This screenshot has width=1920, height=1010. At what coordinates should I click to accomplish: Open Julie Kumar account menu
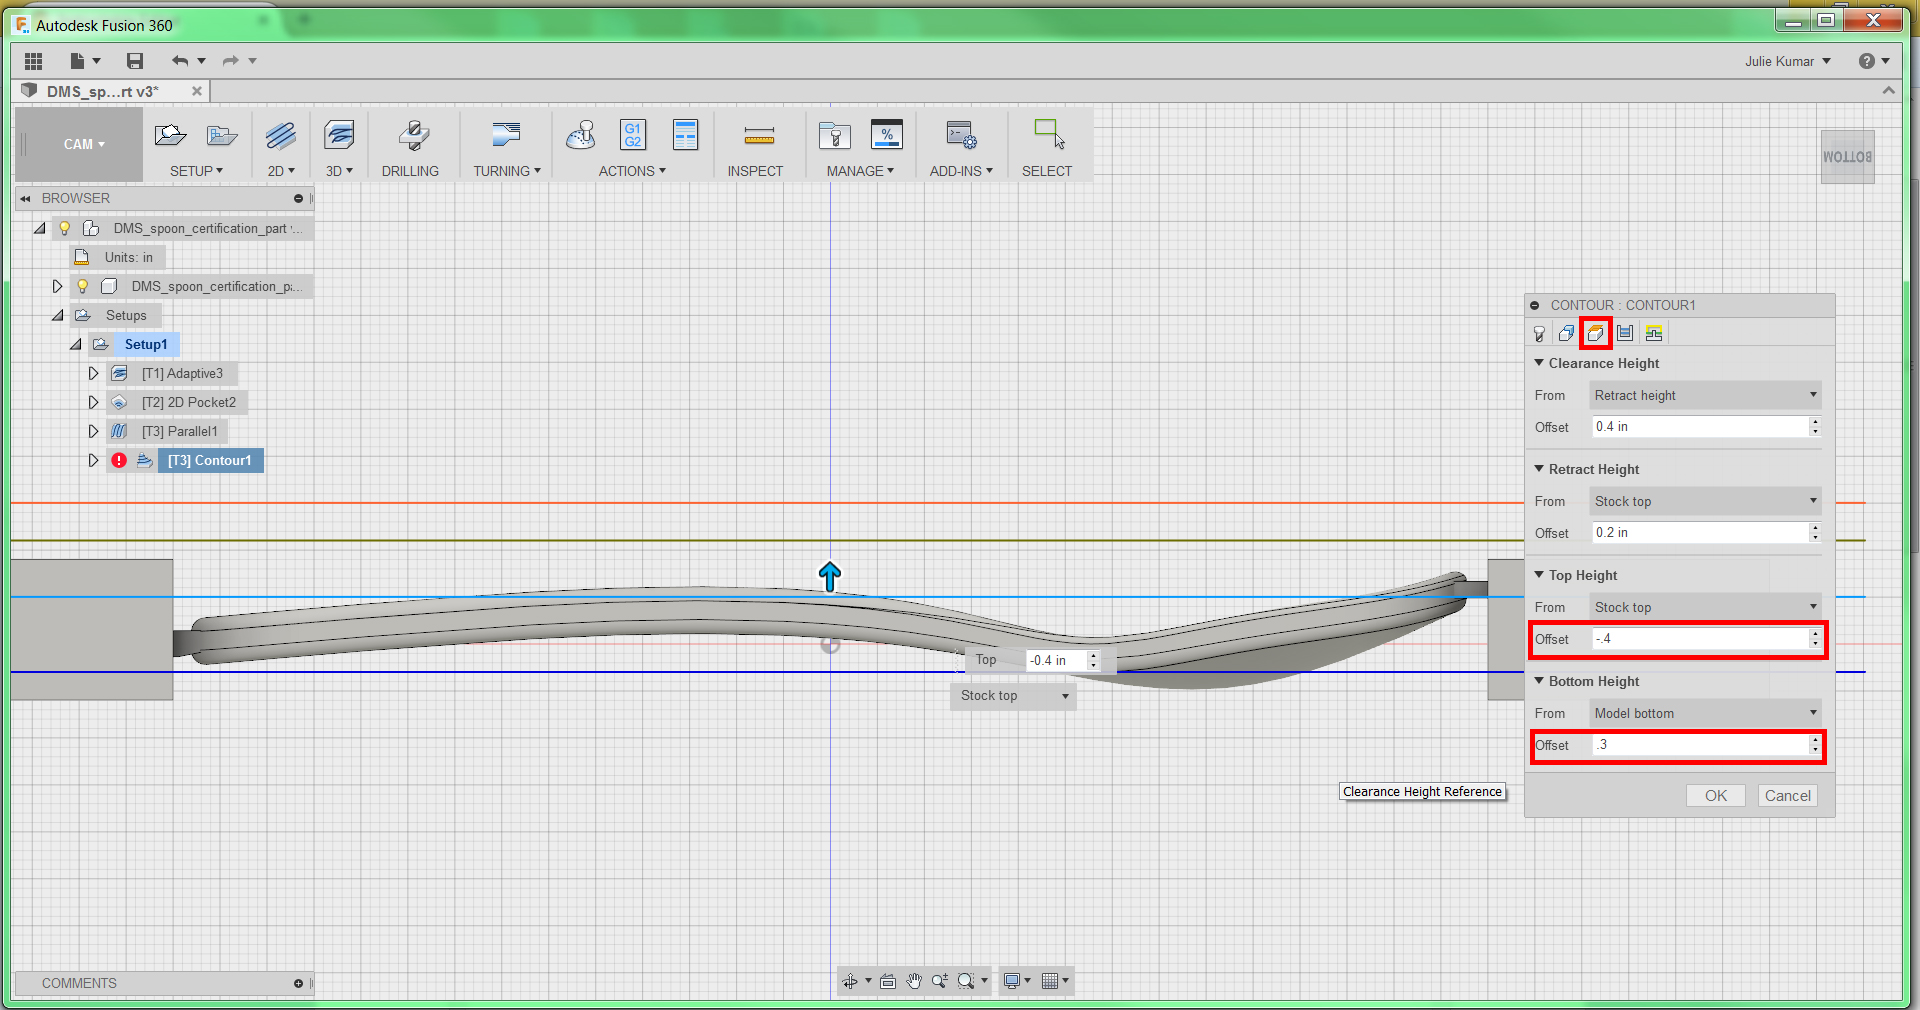1788,61
